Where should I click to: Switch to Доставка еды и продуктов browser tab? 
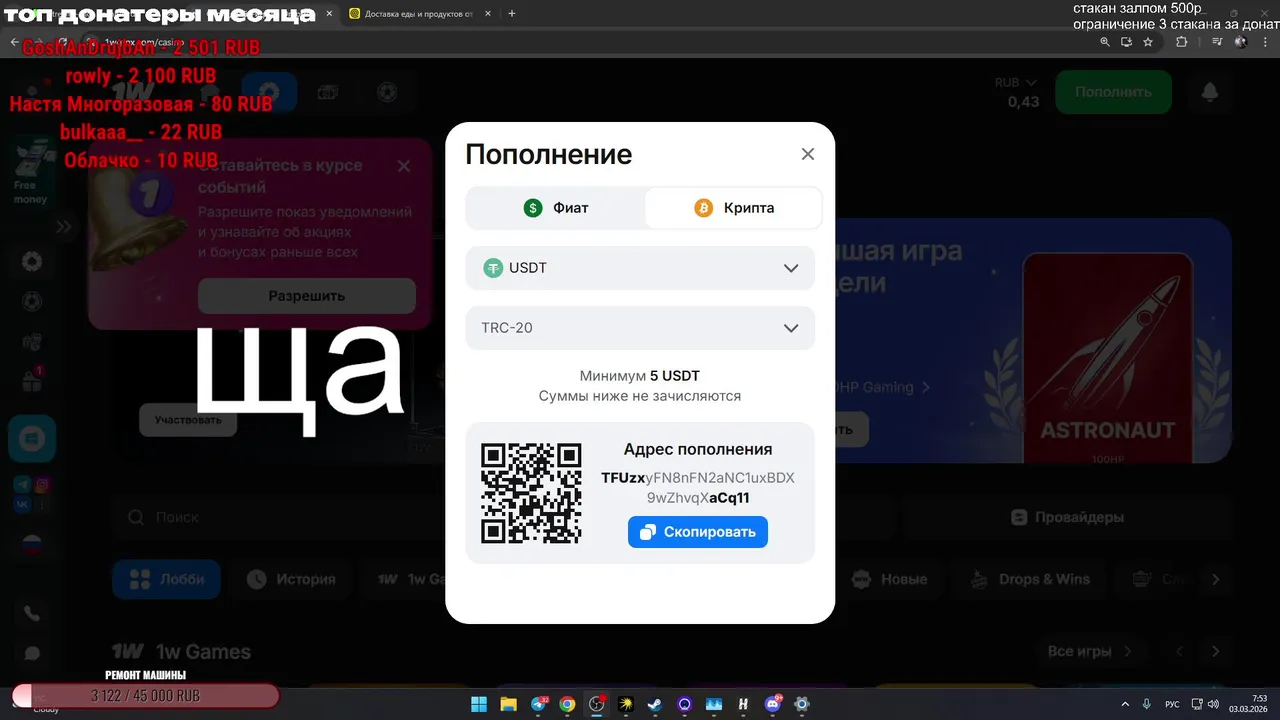(x=418, y=14)
